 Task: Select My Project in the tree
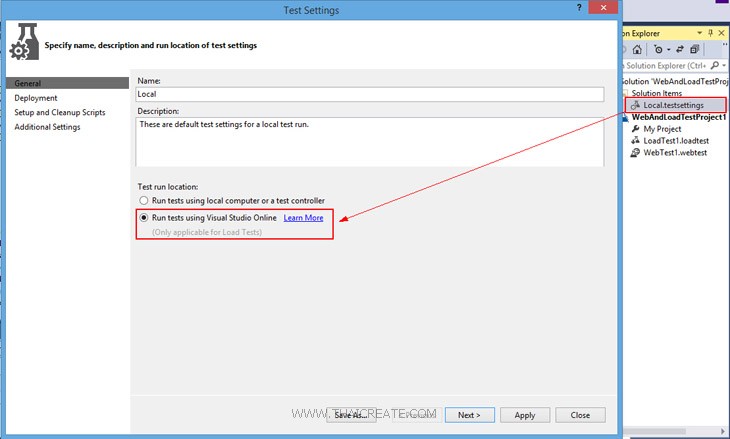(662, 129)
